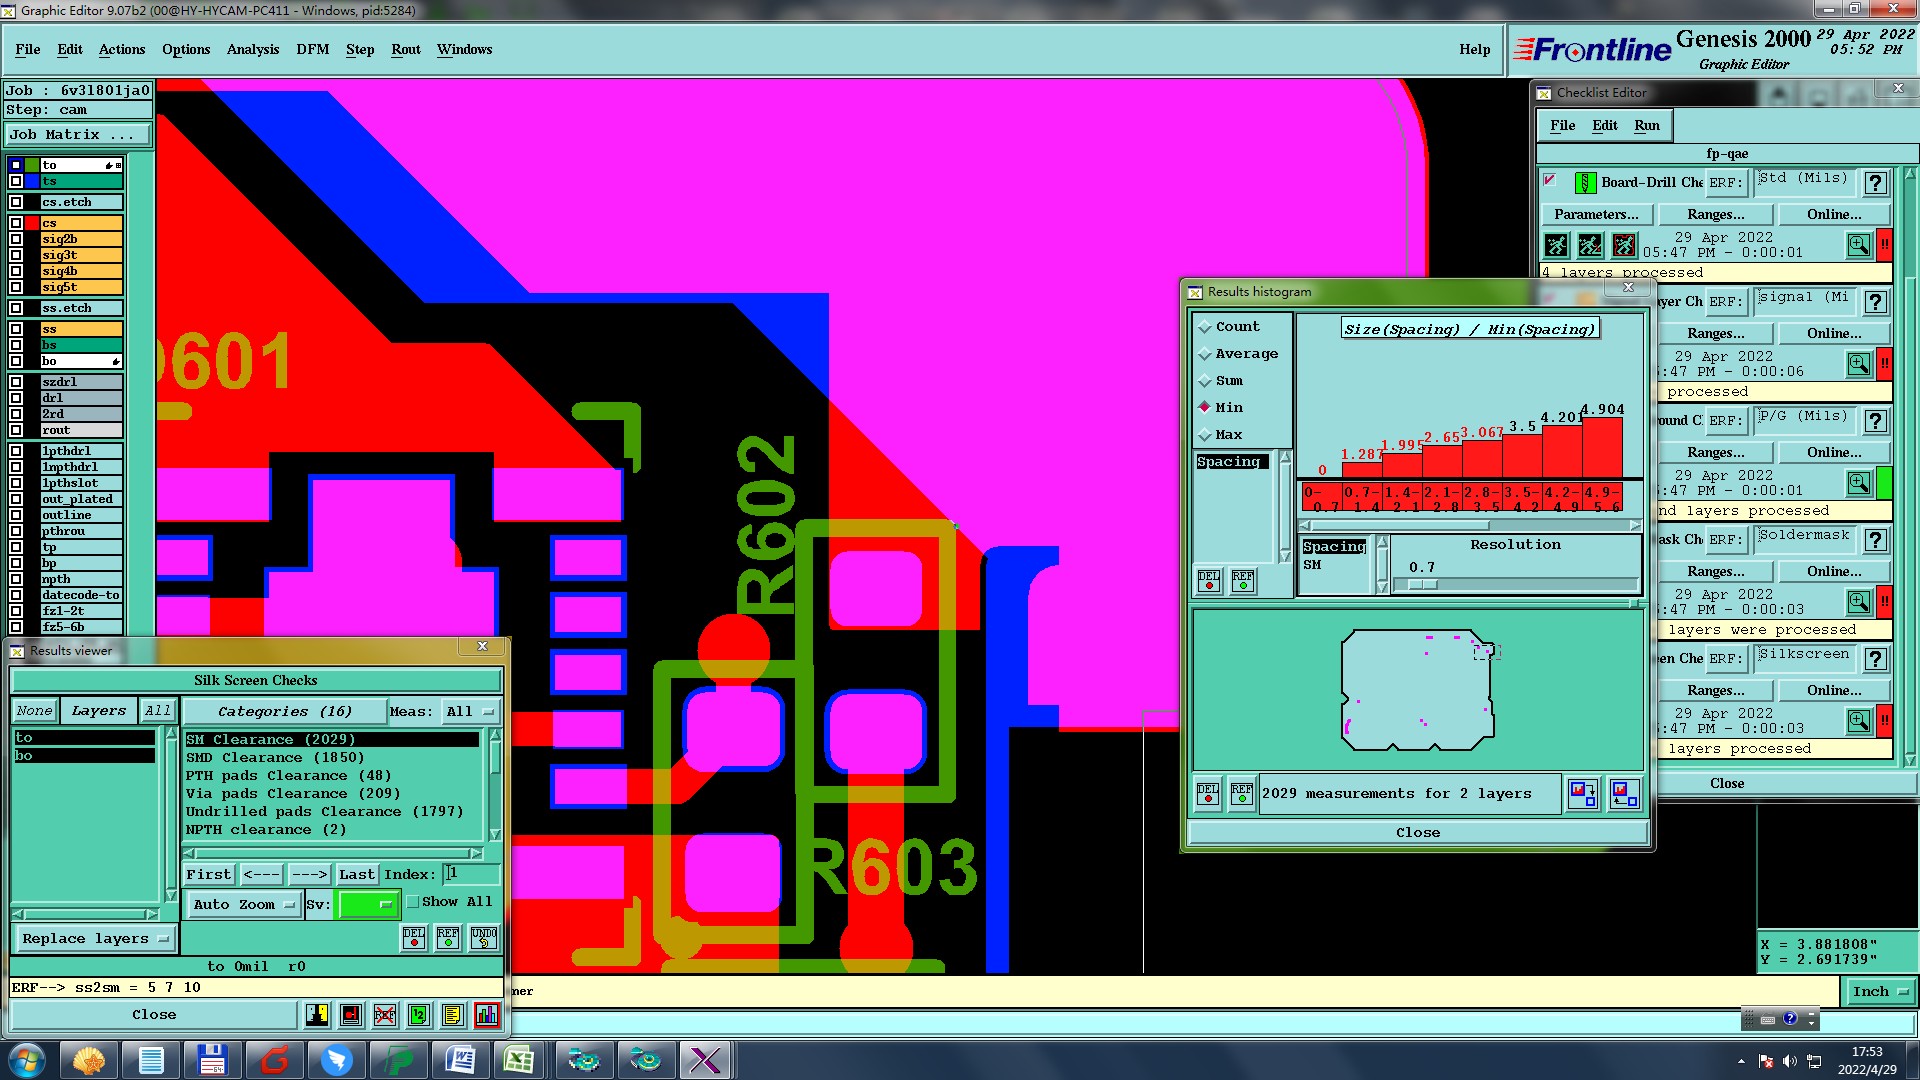Open the Replace layers dropdown
Image resolution: width=1920 pixels, height=1080 pixels.
[x=95, y=939]
